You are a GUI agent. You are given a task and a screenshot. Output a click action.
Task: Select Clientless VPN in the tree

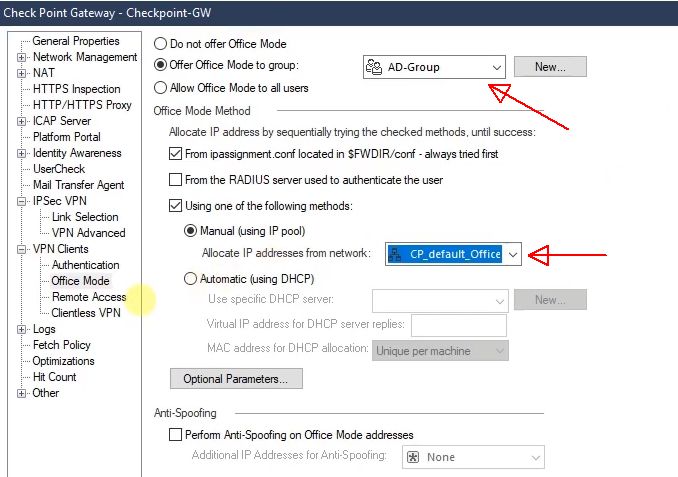coord(86,313)
